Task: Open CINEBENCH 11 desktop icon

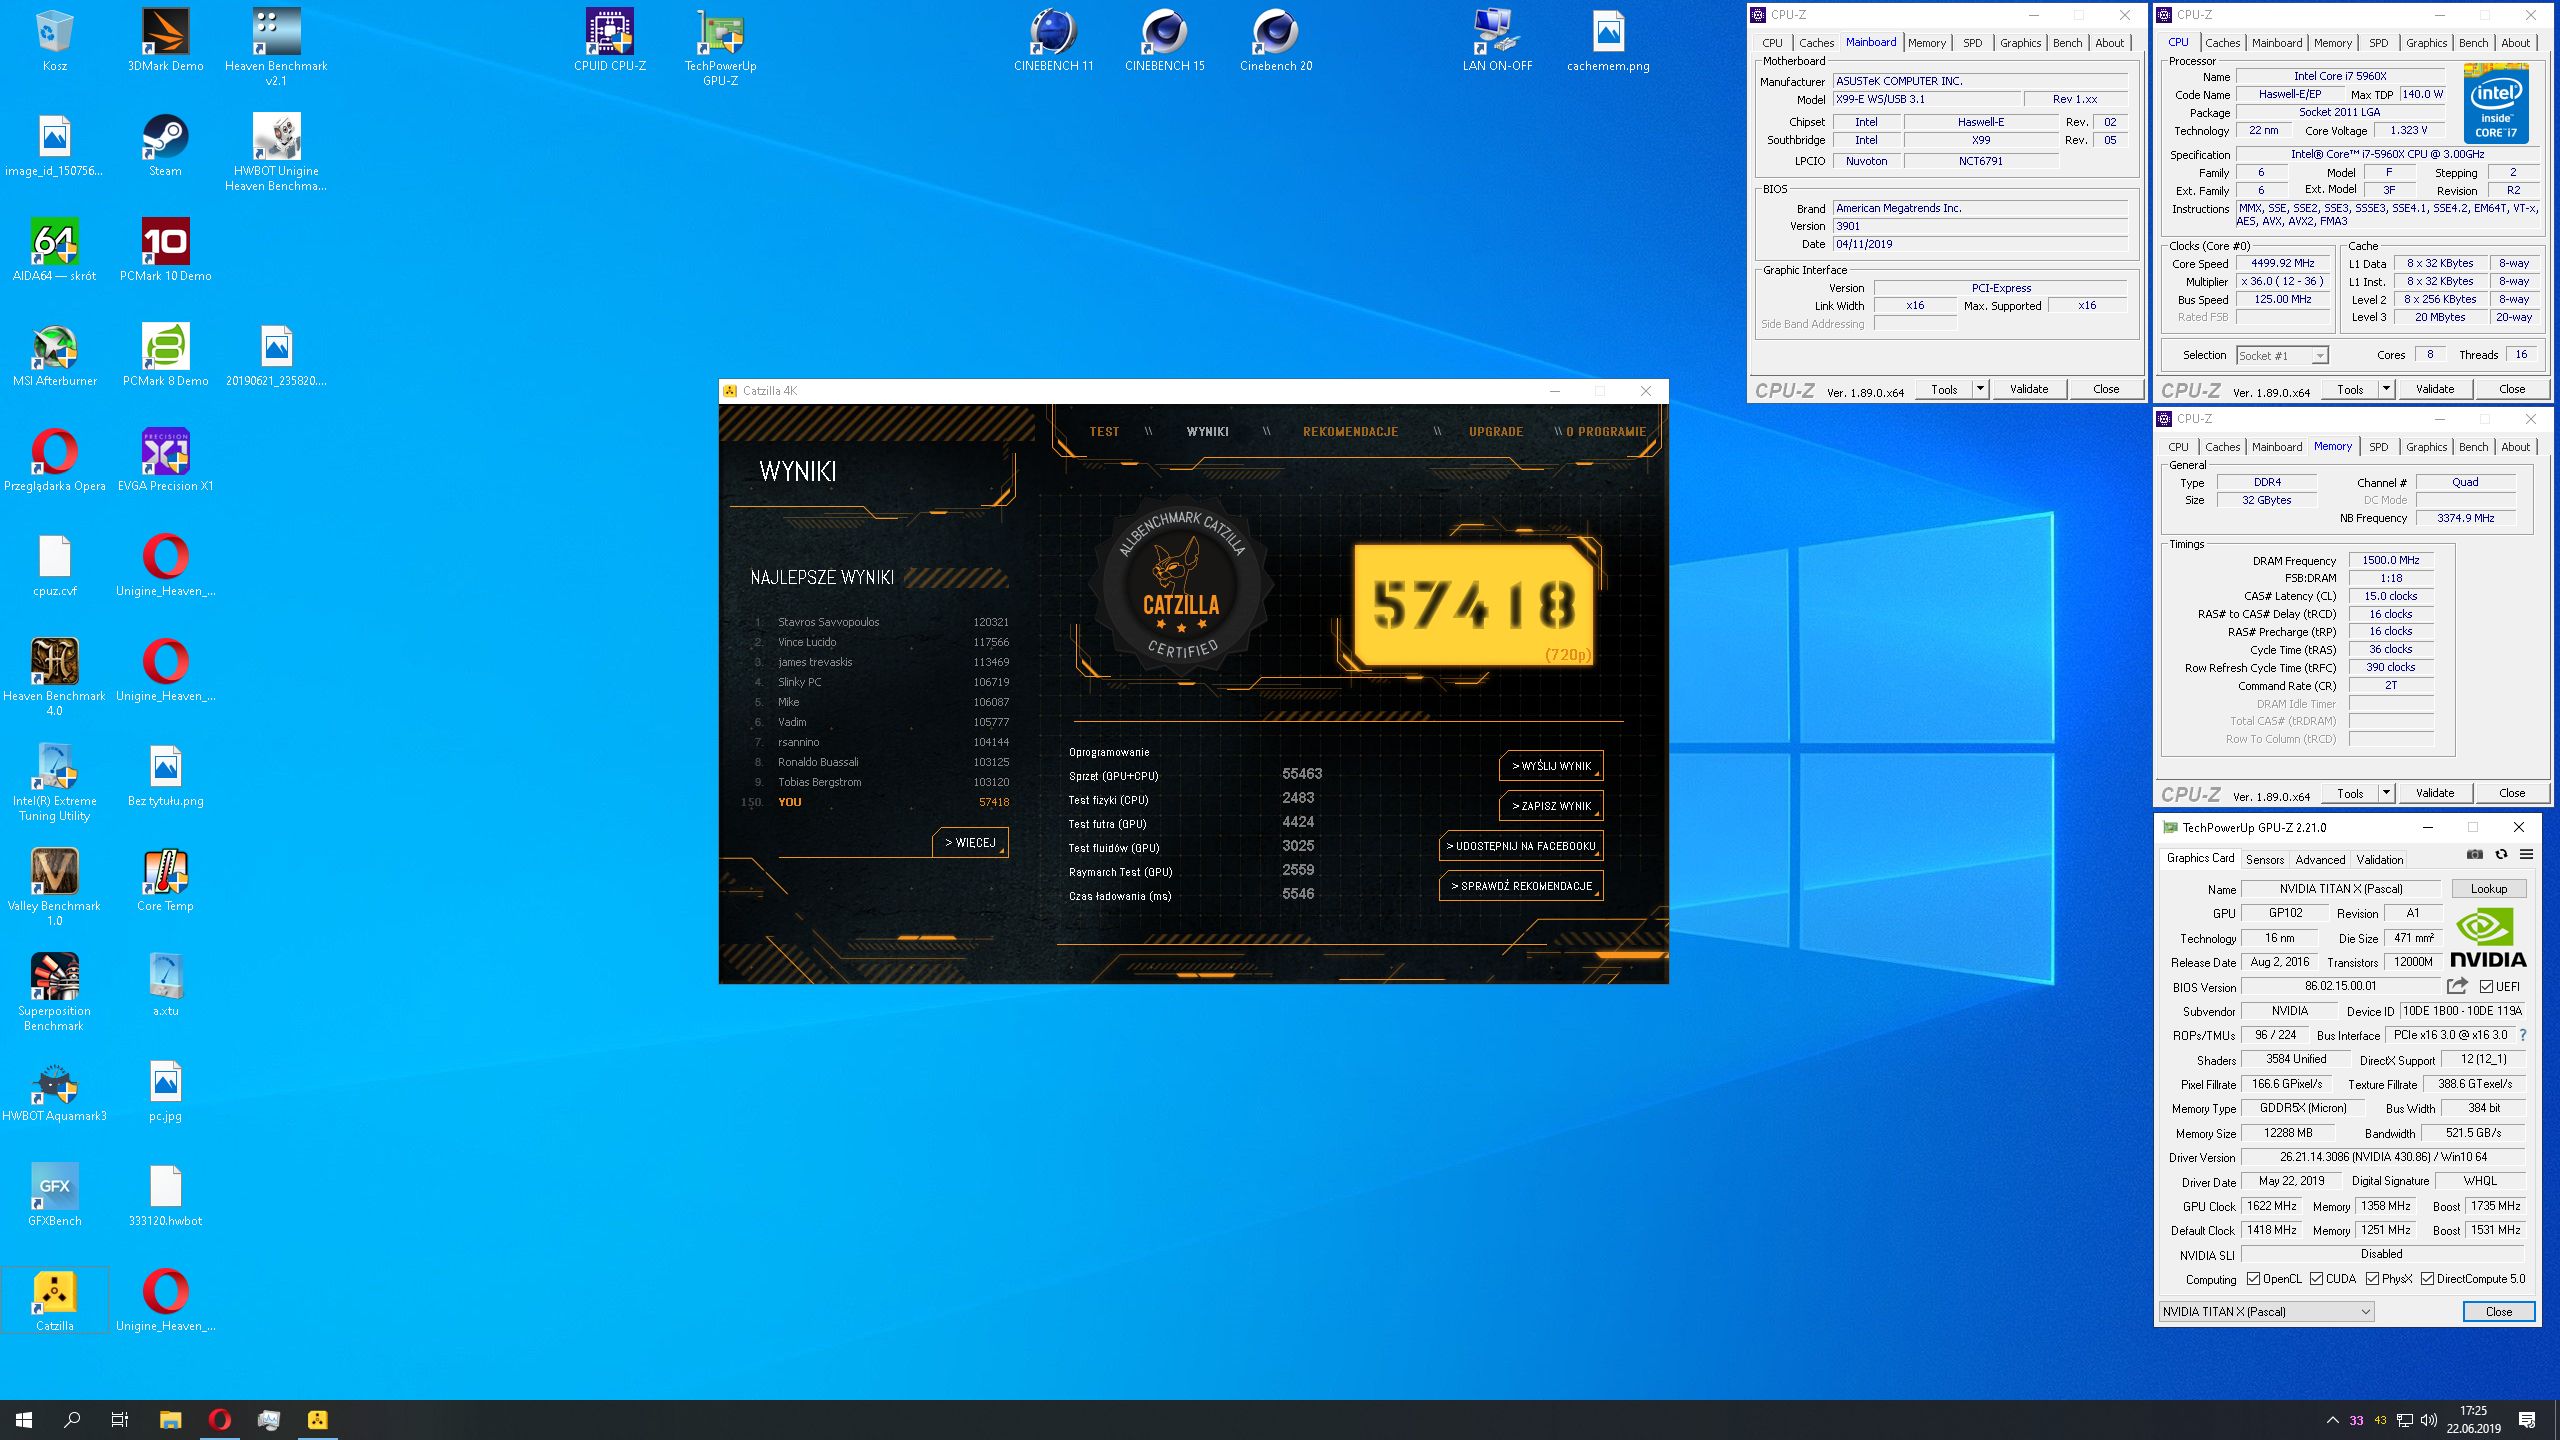Action: 1053,40
